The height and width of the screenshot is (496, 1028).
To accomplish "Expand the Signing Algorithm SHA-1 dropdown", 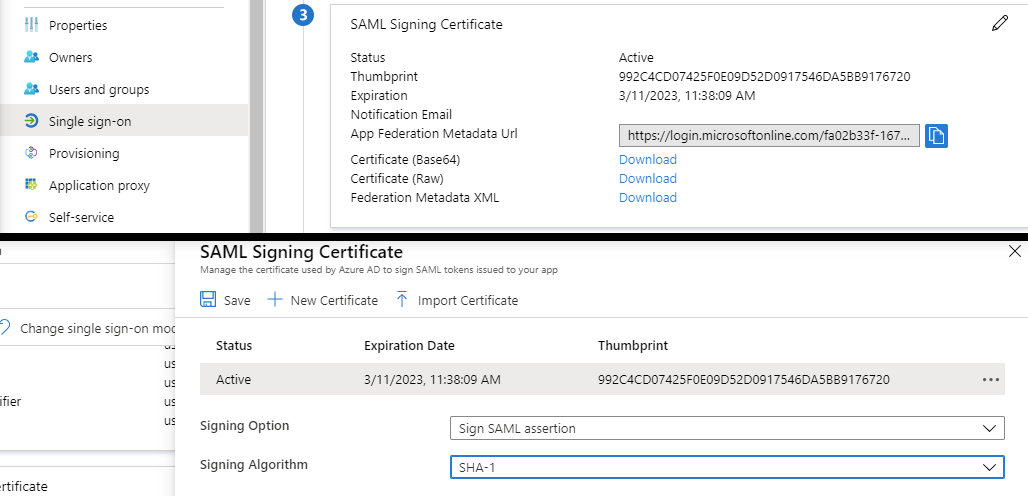I will coord(726,467).
